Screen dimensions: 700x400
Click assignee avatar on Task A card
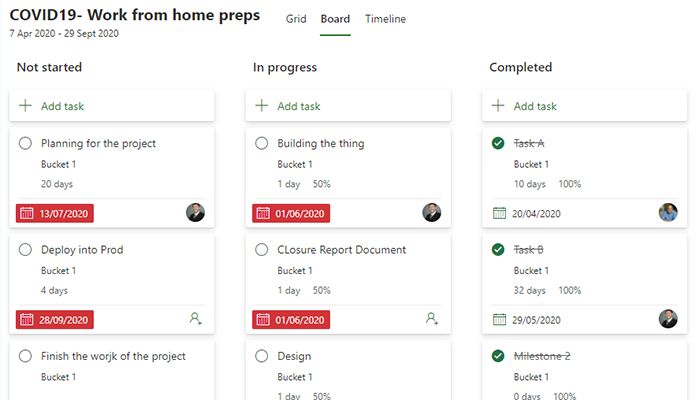668,212
